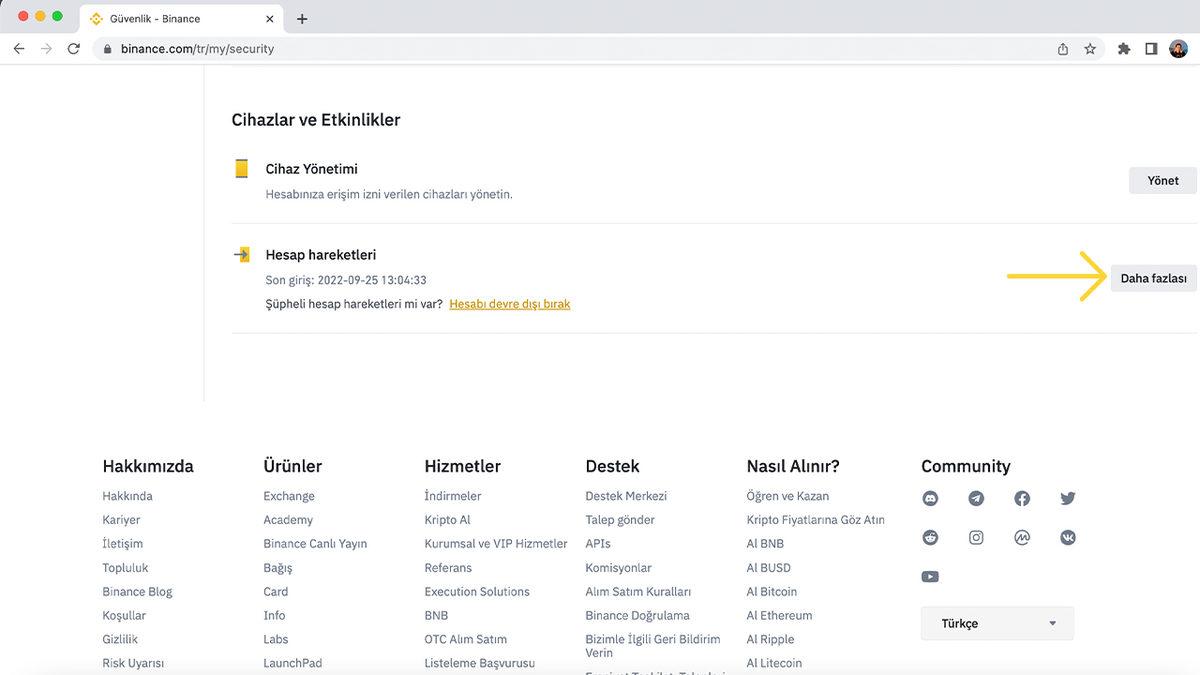Viewport: 1200px width, 675px height.
Task: Click the Telegram community icon
Action: 976,498
